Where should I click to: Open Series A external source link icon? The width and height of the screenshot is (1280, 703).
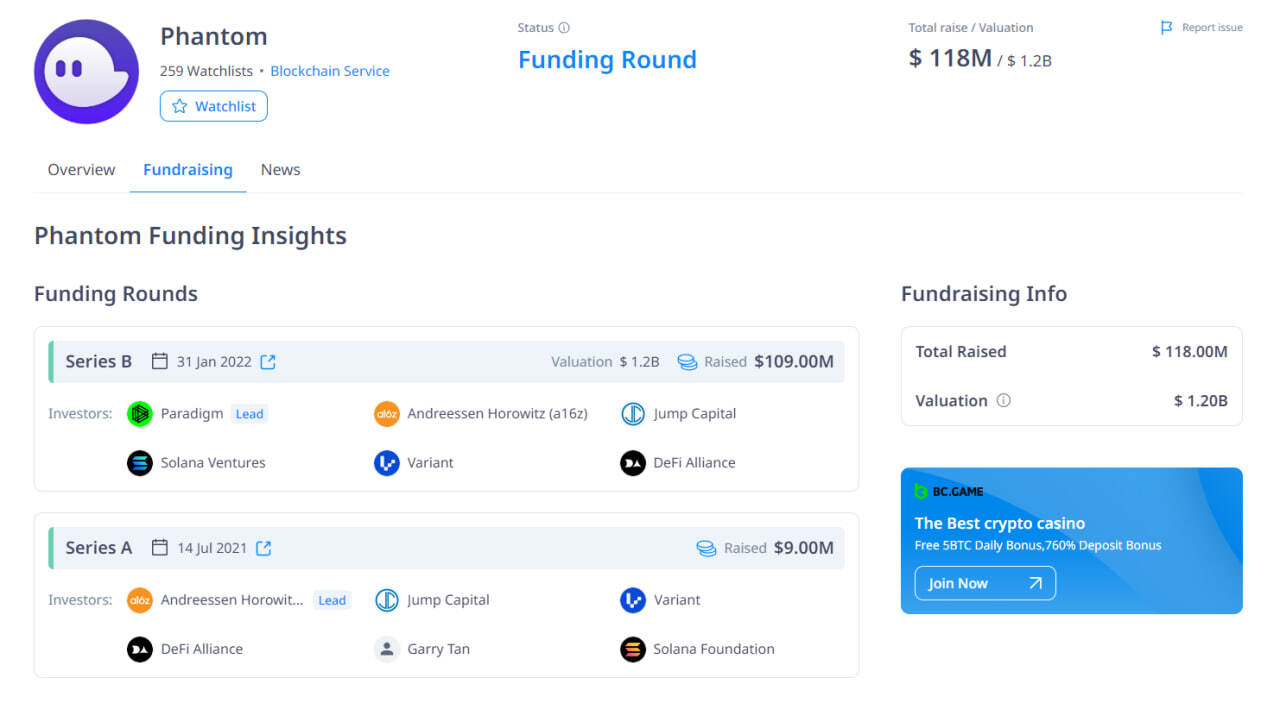click(264, 548)
